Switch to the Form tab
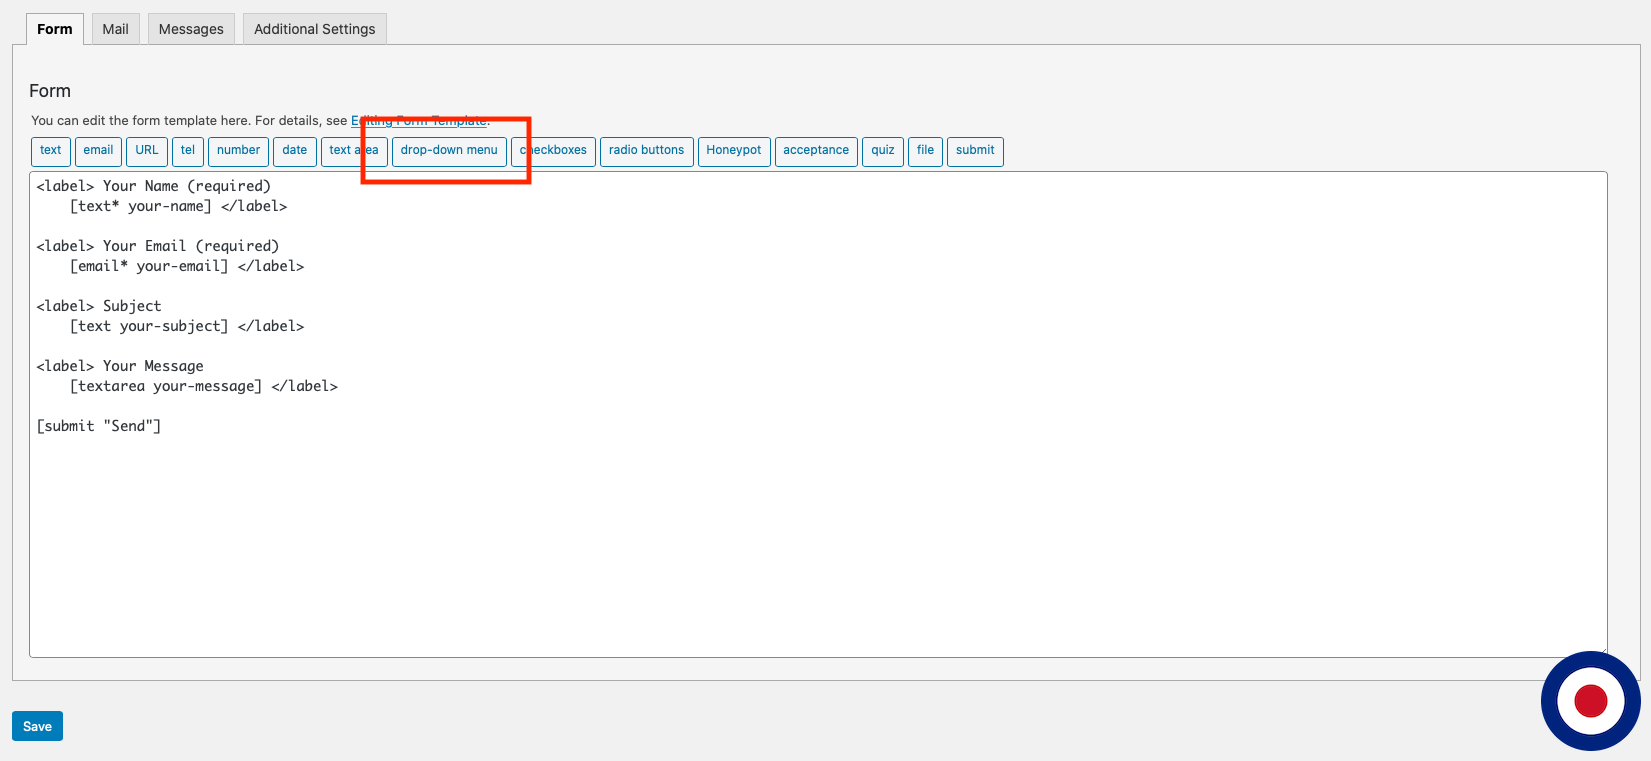Screen dimensions: 1651x761 pos(55,29)
